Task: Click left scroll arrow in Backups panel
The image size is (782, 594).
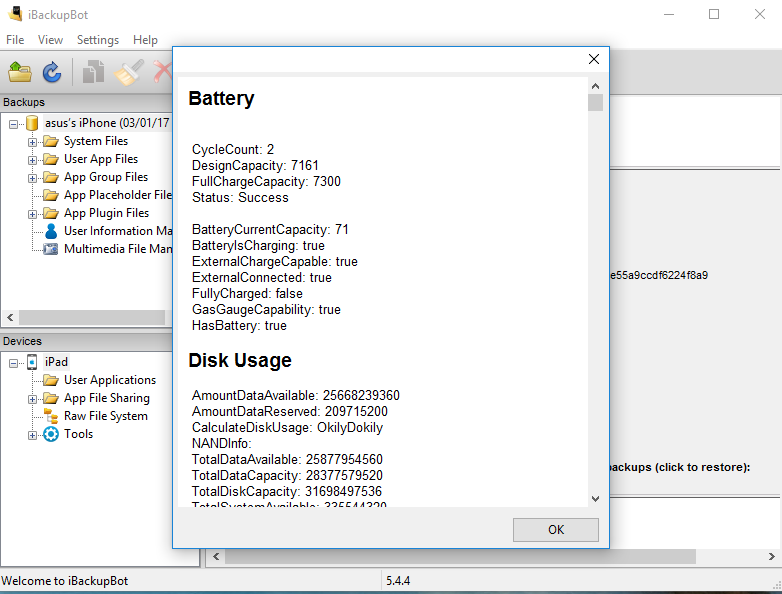Action: [10, 317]
